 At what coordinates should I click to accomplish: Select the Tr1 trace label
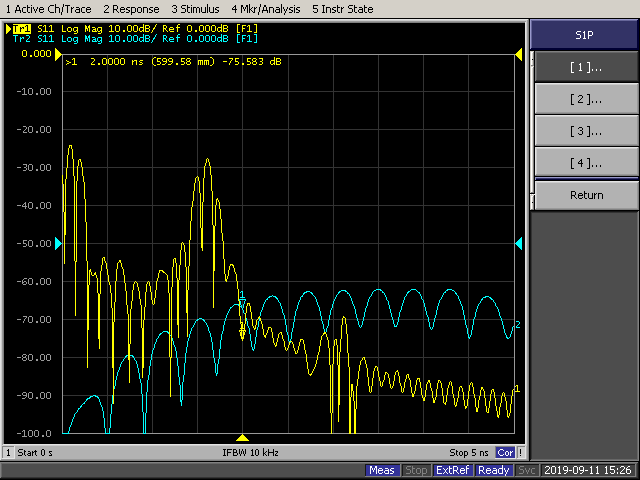pyautogui.click(x=22, y=29)
